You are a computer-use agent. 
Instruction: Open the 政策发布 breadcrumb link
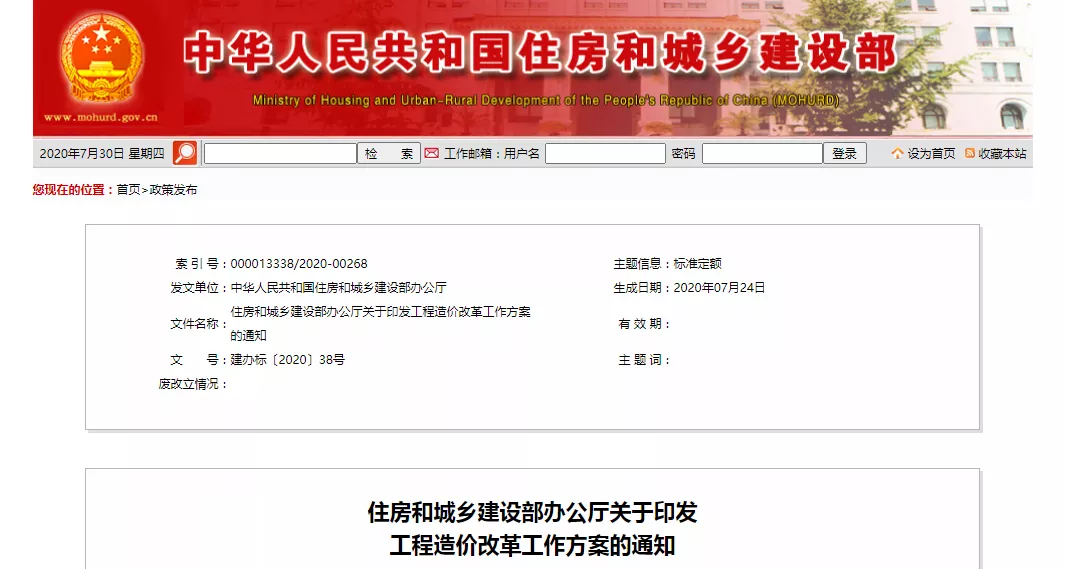pos(173,190)
